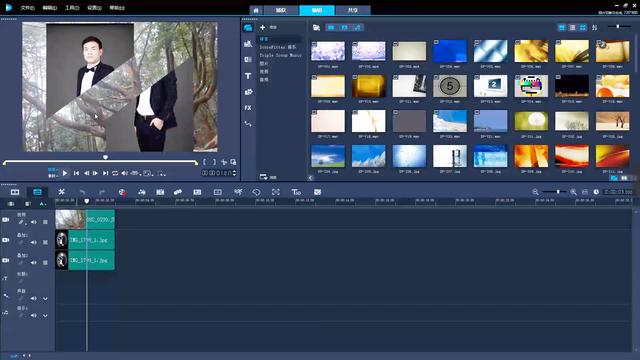Mute the first overlay track
640x360 pixels.
33,242
